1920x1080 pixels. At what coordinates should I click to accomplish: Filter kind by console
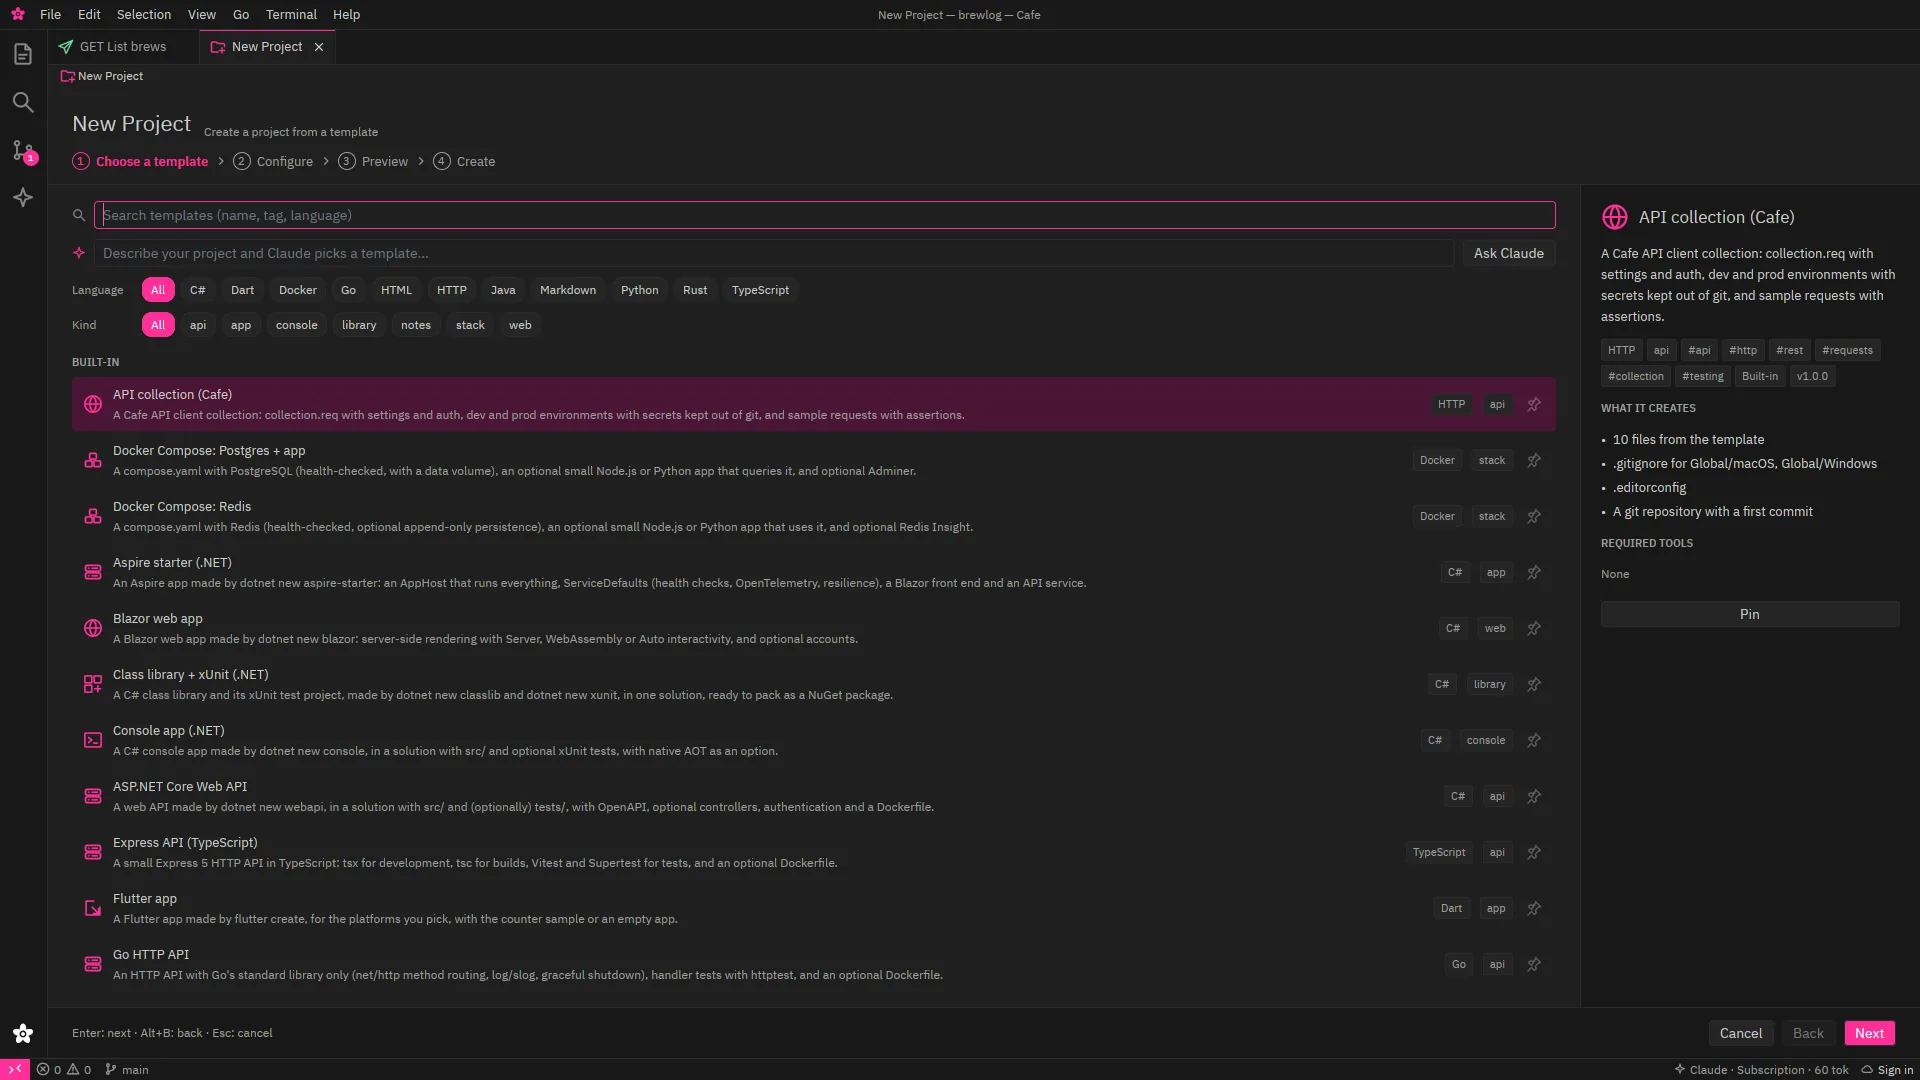[297, 325]
